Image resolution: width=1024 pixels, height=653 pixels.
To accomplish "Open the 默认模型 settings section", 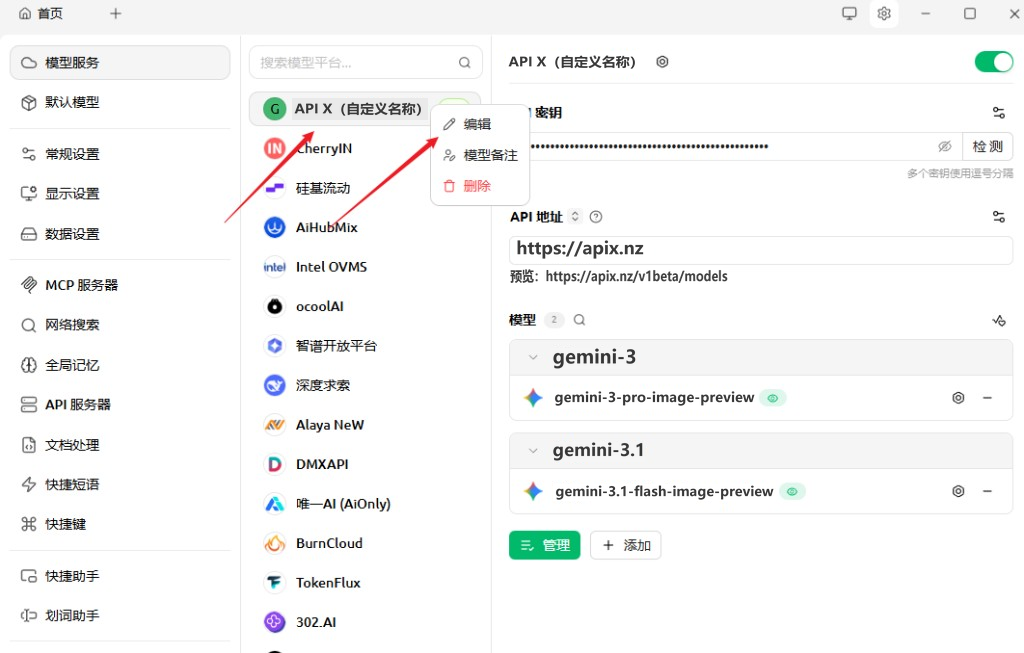I will [x=120, y=103].
